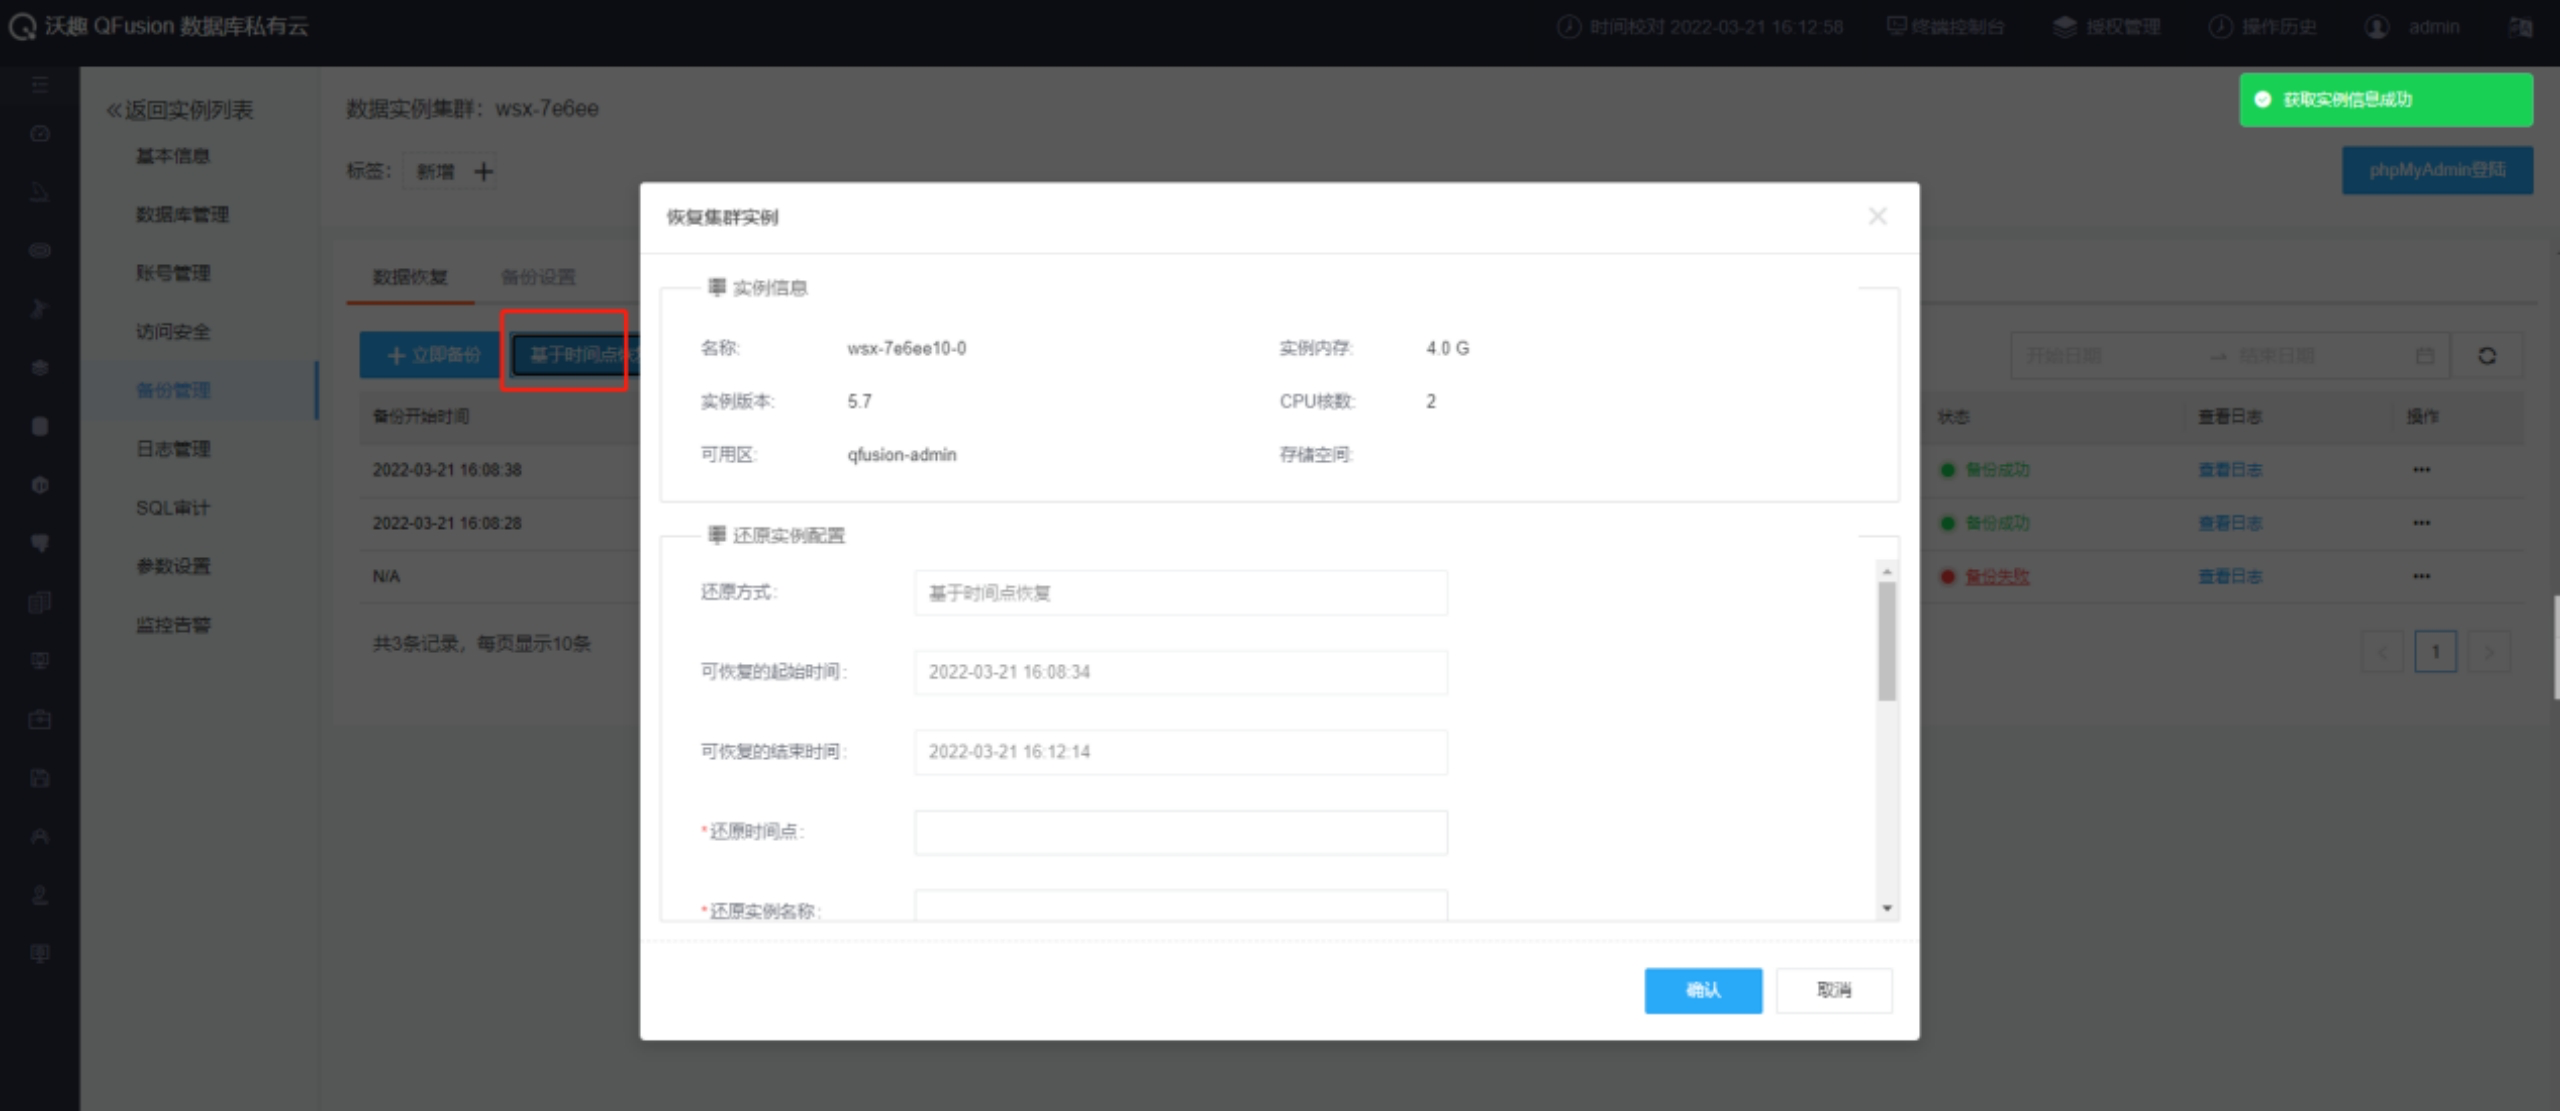Open the more actions menu for 16:08:38 backup
The image size is (2560, 1111).
[2421, 470]
